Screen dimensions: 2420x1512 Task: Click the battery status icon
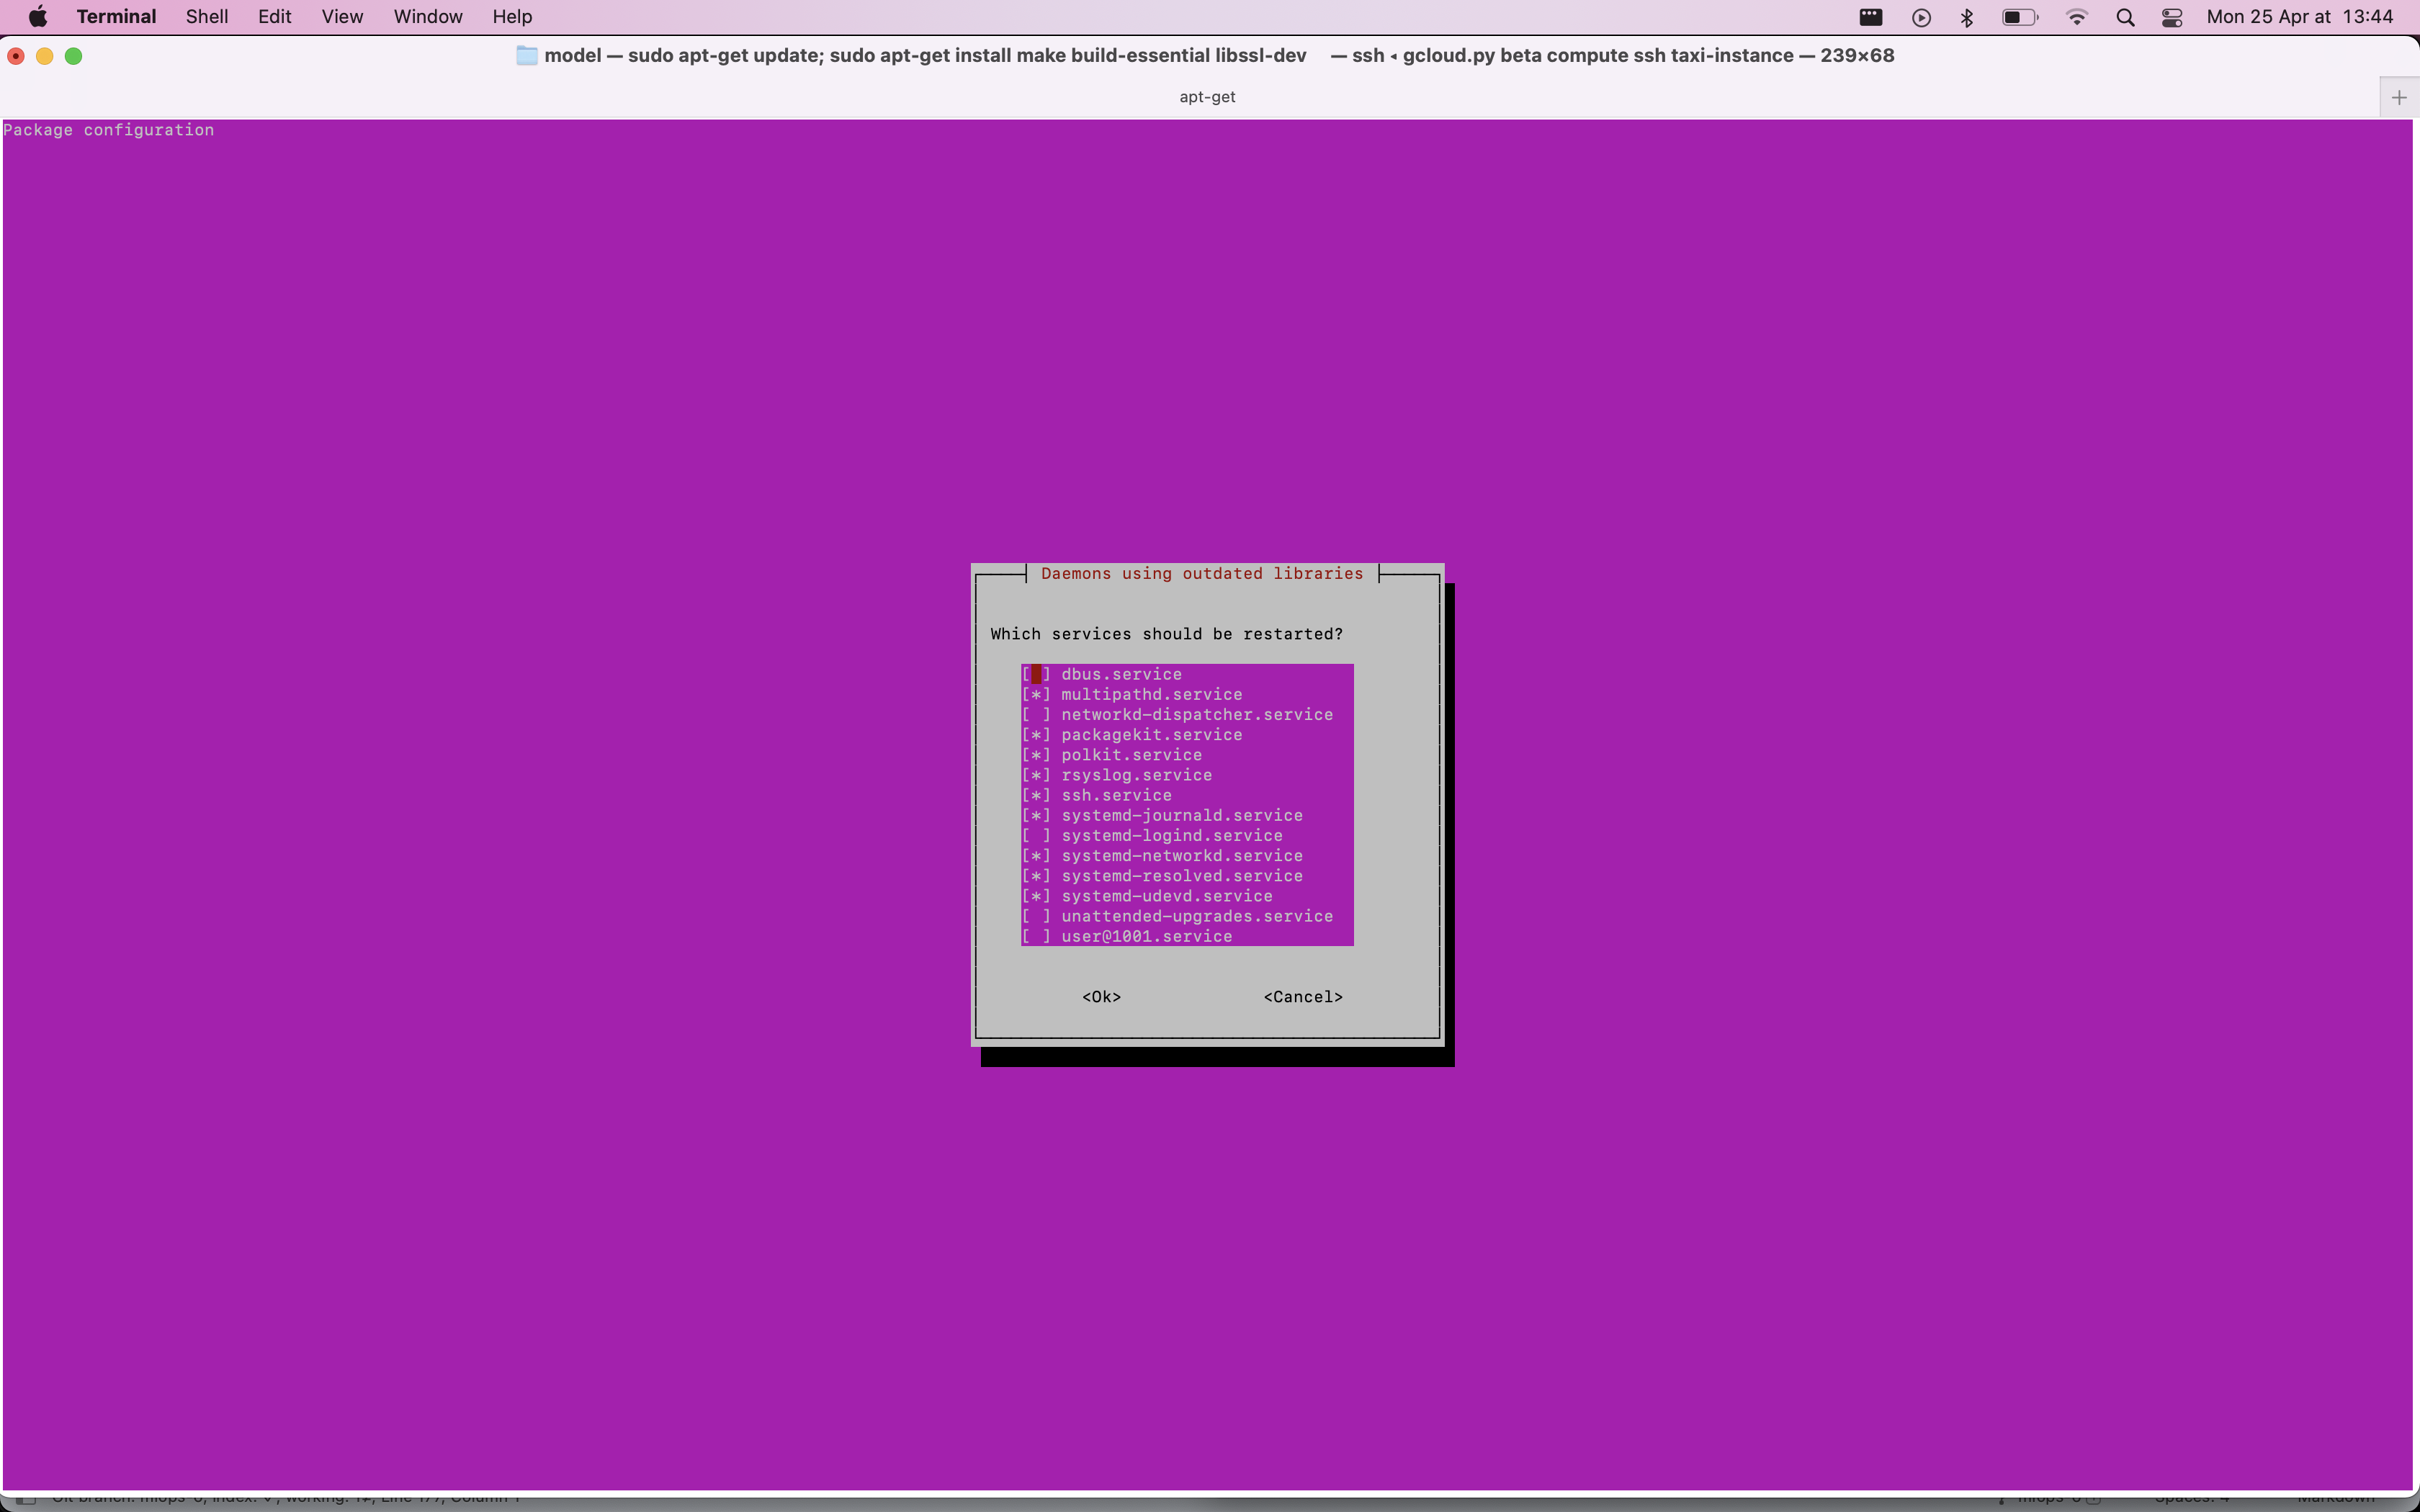point(2017,16)
